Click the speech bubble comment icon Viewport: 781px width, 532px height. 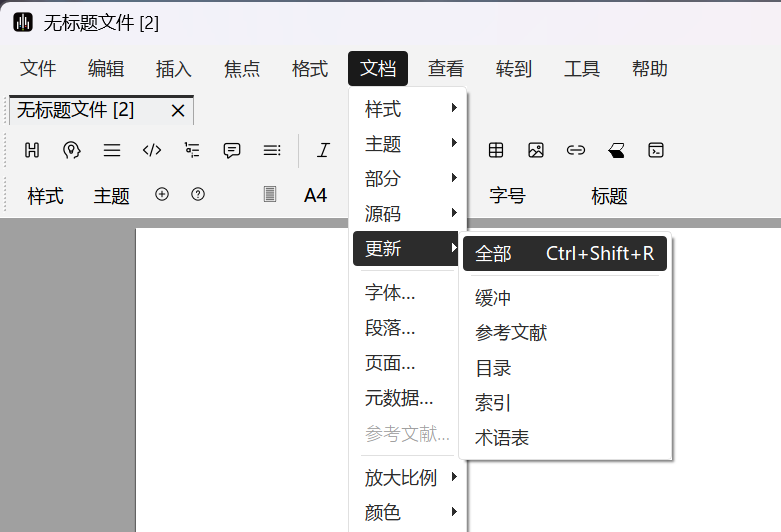[x=232, y=150]
